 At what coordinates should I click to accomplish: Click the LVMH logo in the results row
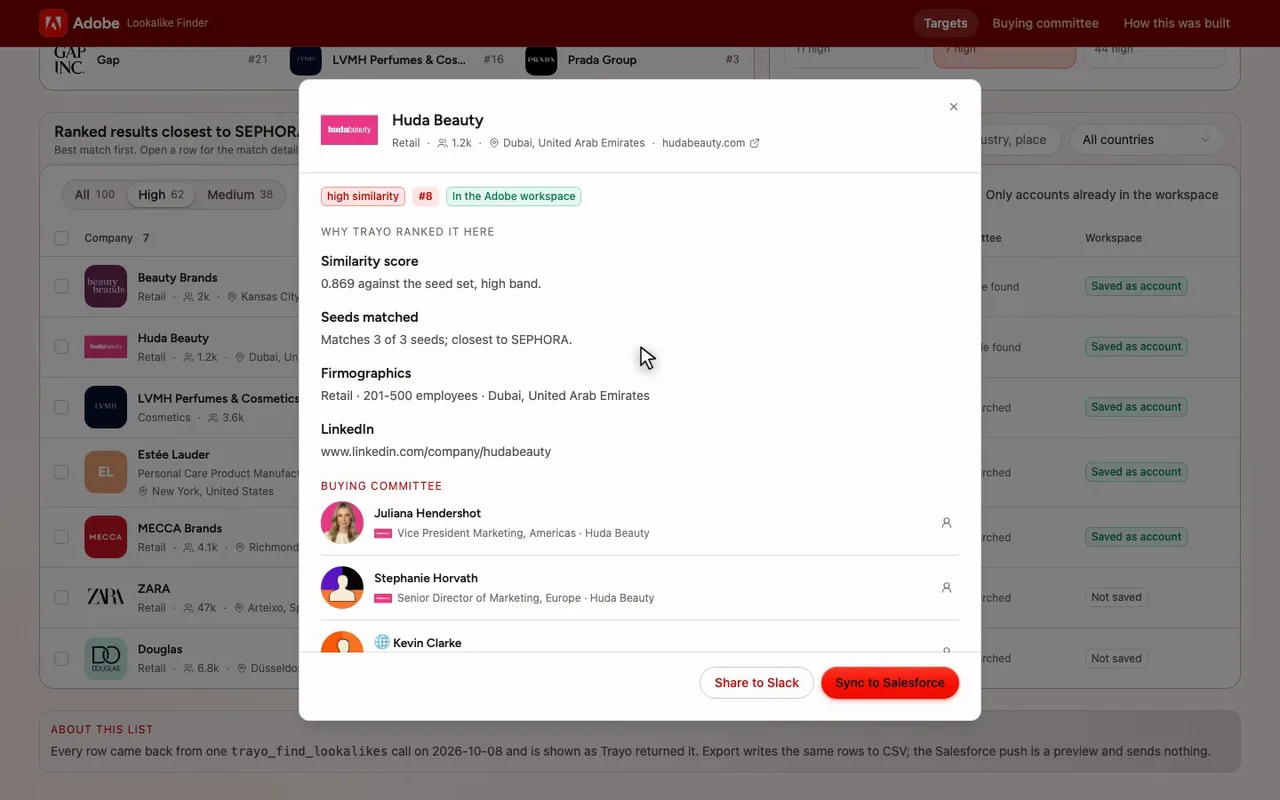(105, 407)
